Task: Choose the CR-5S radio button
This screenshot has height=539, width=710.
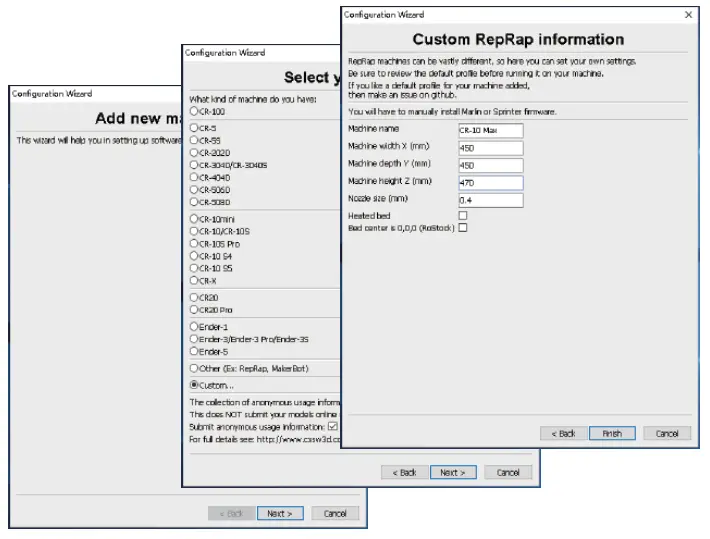Action: point(194,140)
